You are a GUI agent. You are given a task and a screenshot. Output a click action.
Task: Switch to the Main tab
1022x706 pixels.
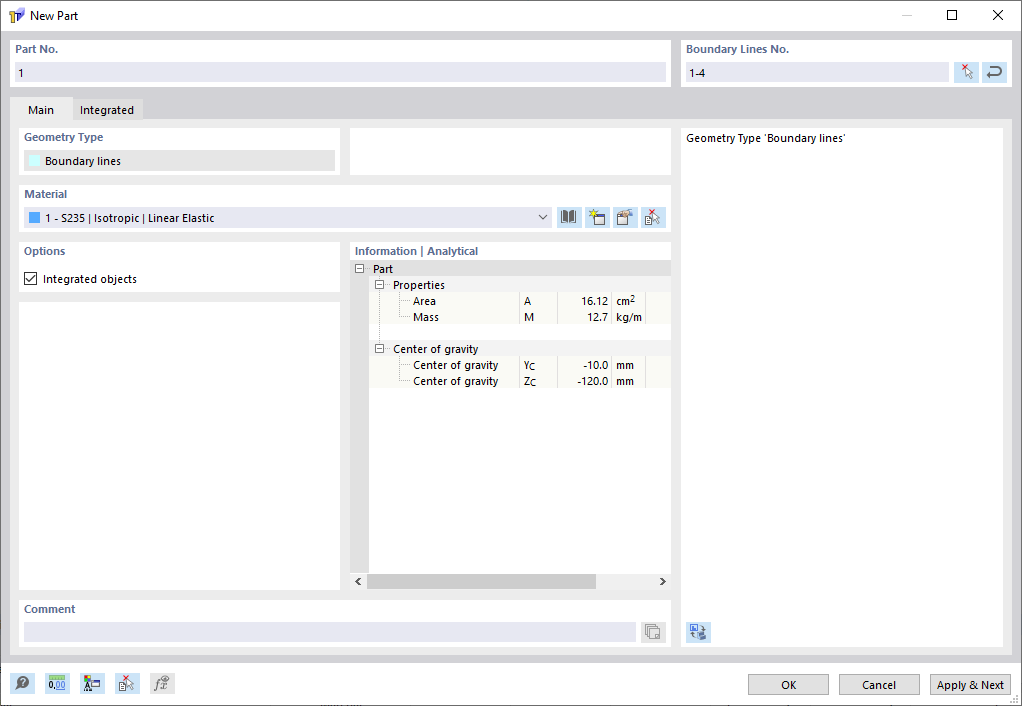41,110
